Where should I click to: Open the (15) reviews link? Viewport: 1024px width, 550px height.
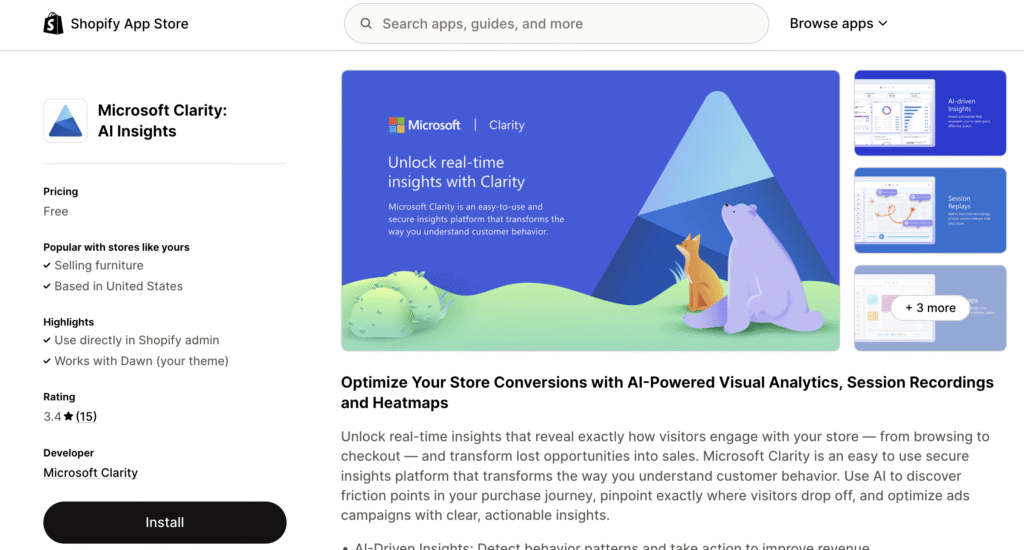click(86, 416)
